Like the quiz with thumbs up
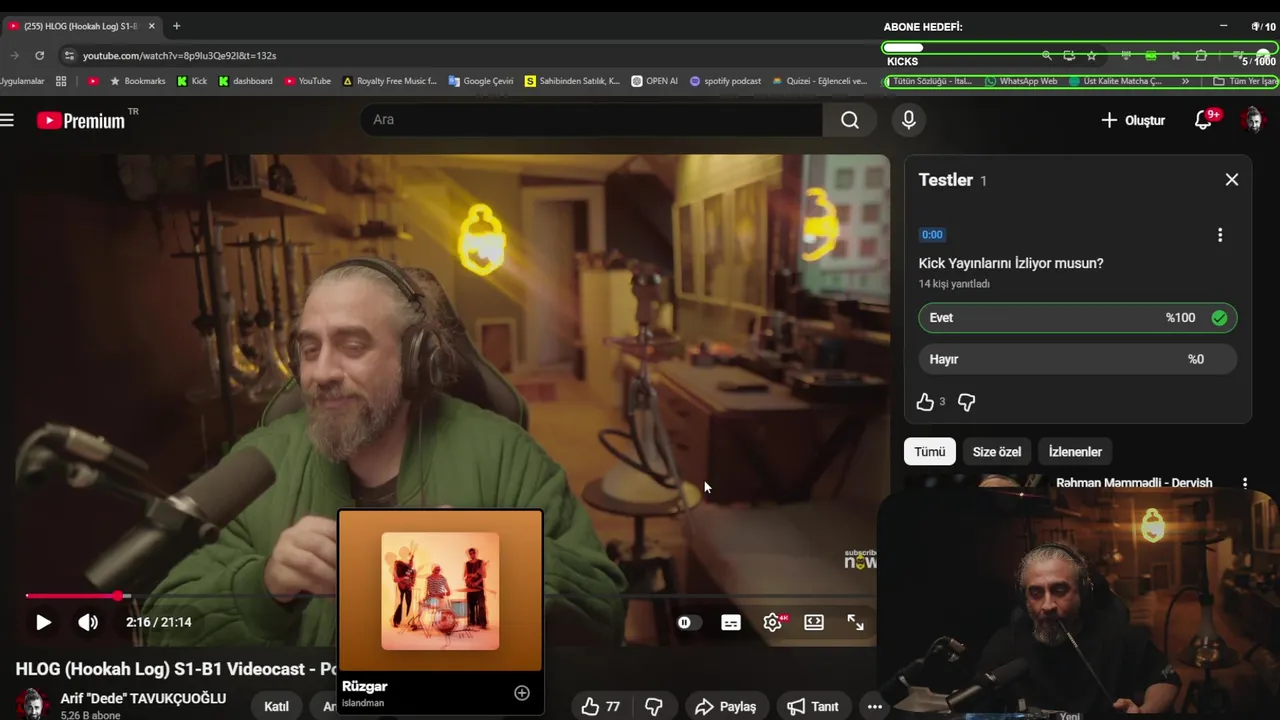Image resolution: width=1280 pixels, height=720 pixels. [x=925, y=402]
